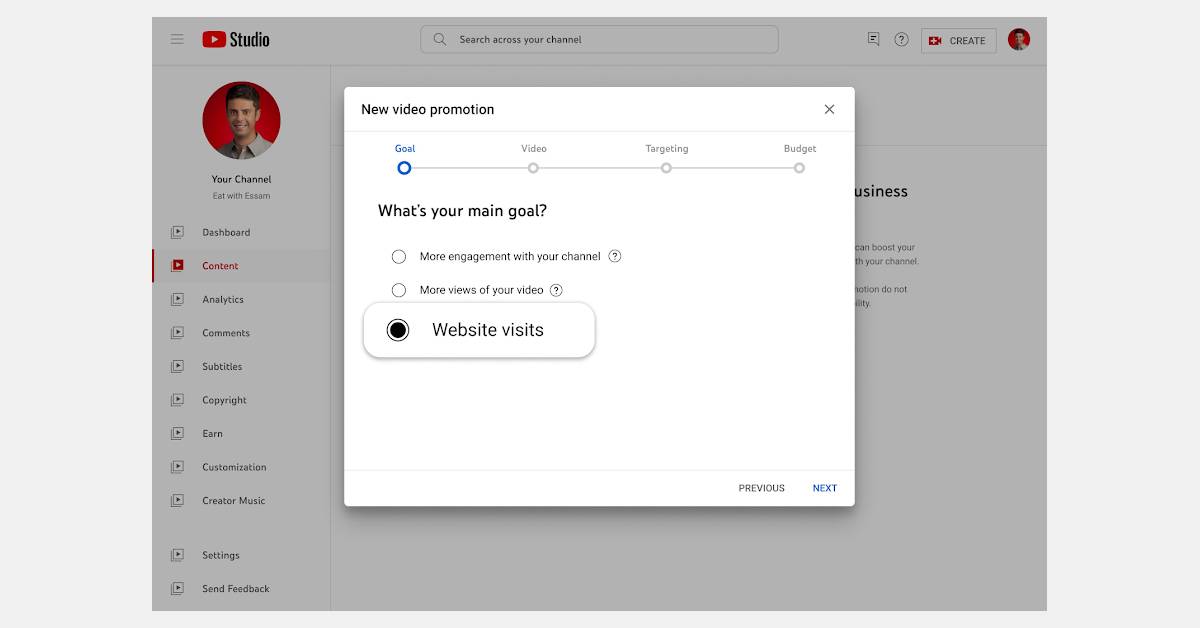Screen dimensions: 1200x628
Task: Click the Send Feedback sidebar icon
Action: (177, 588)
